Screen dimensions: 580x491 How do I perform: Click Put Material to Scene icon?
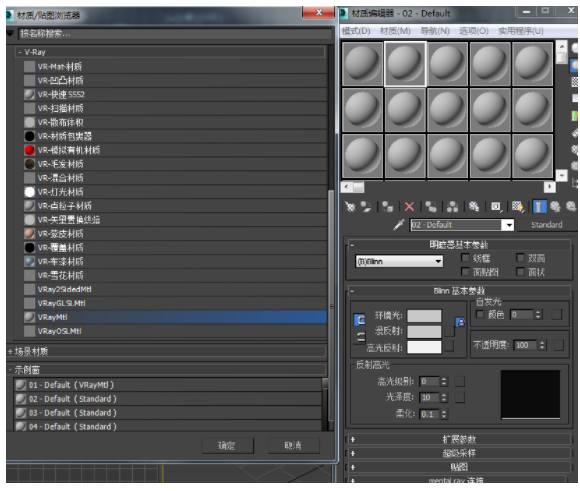(366, 206)
